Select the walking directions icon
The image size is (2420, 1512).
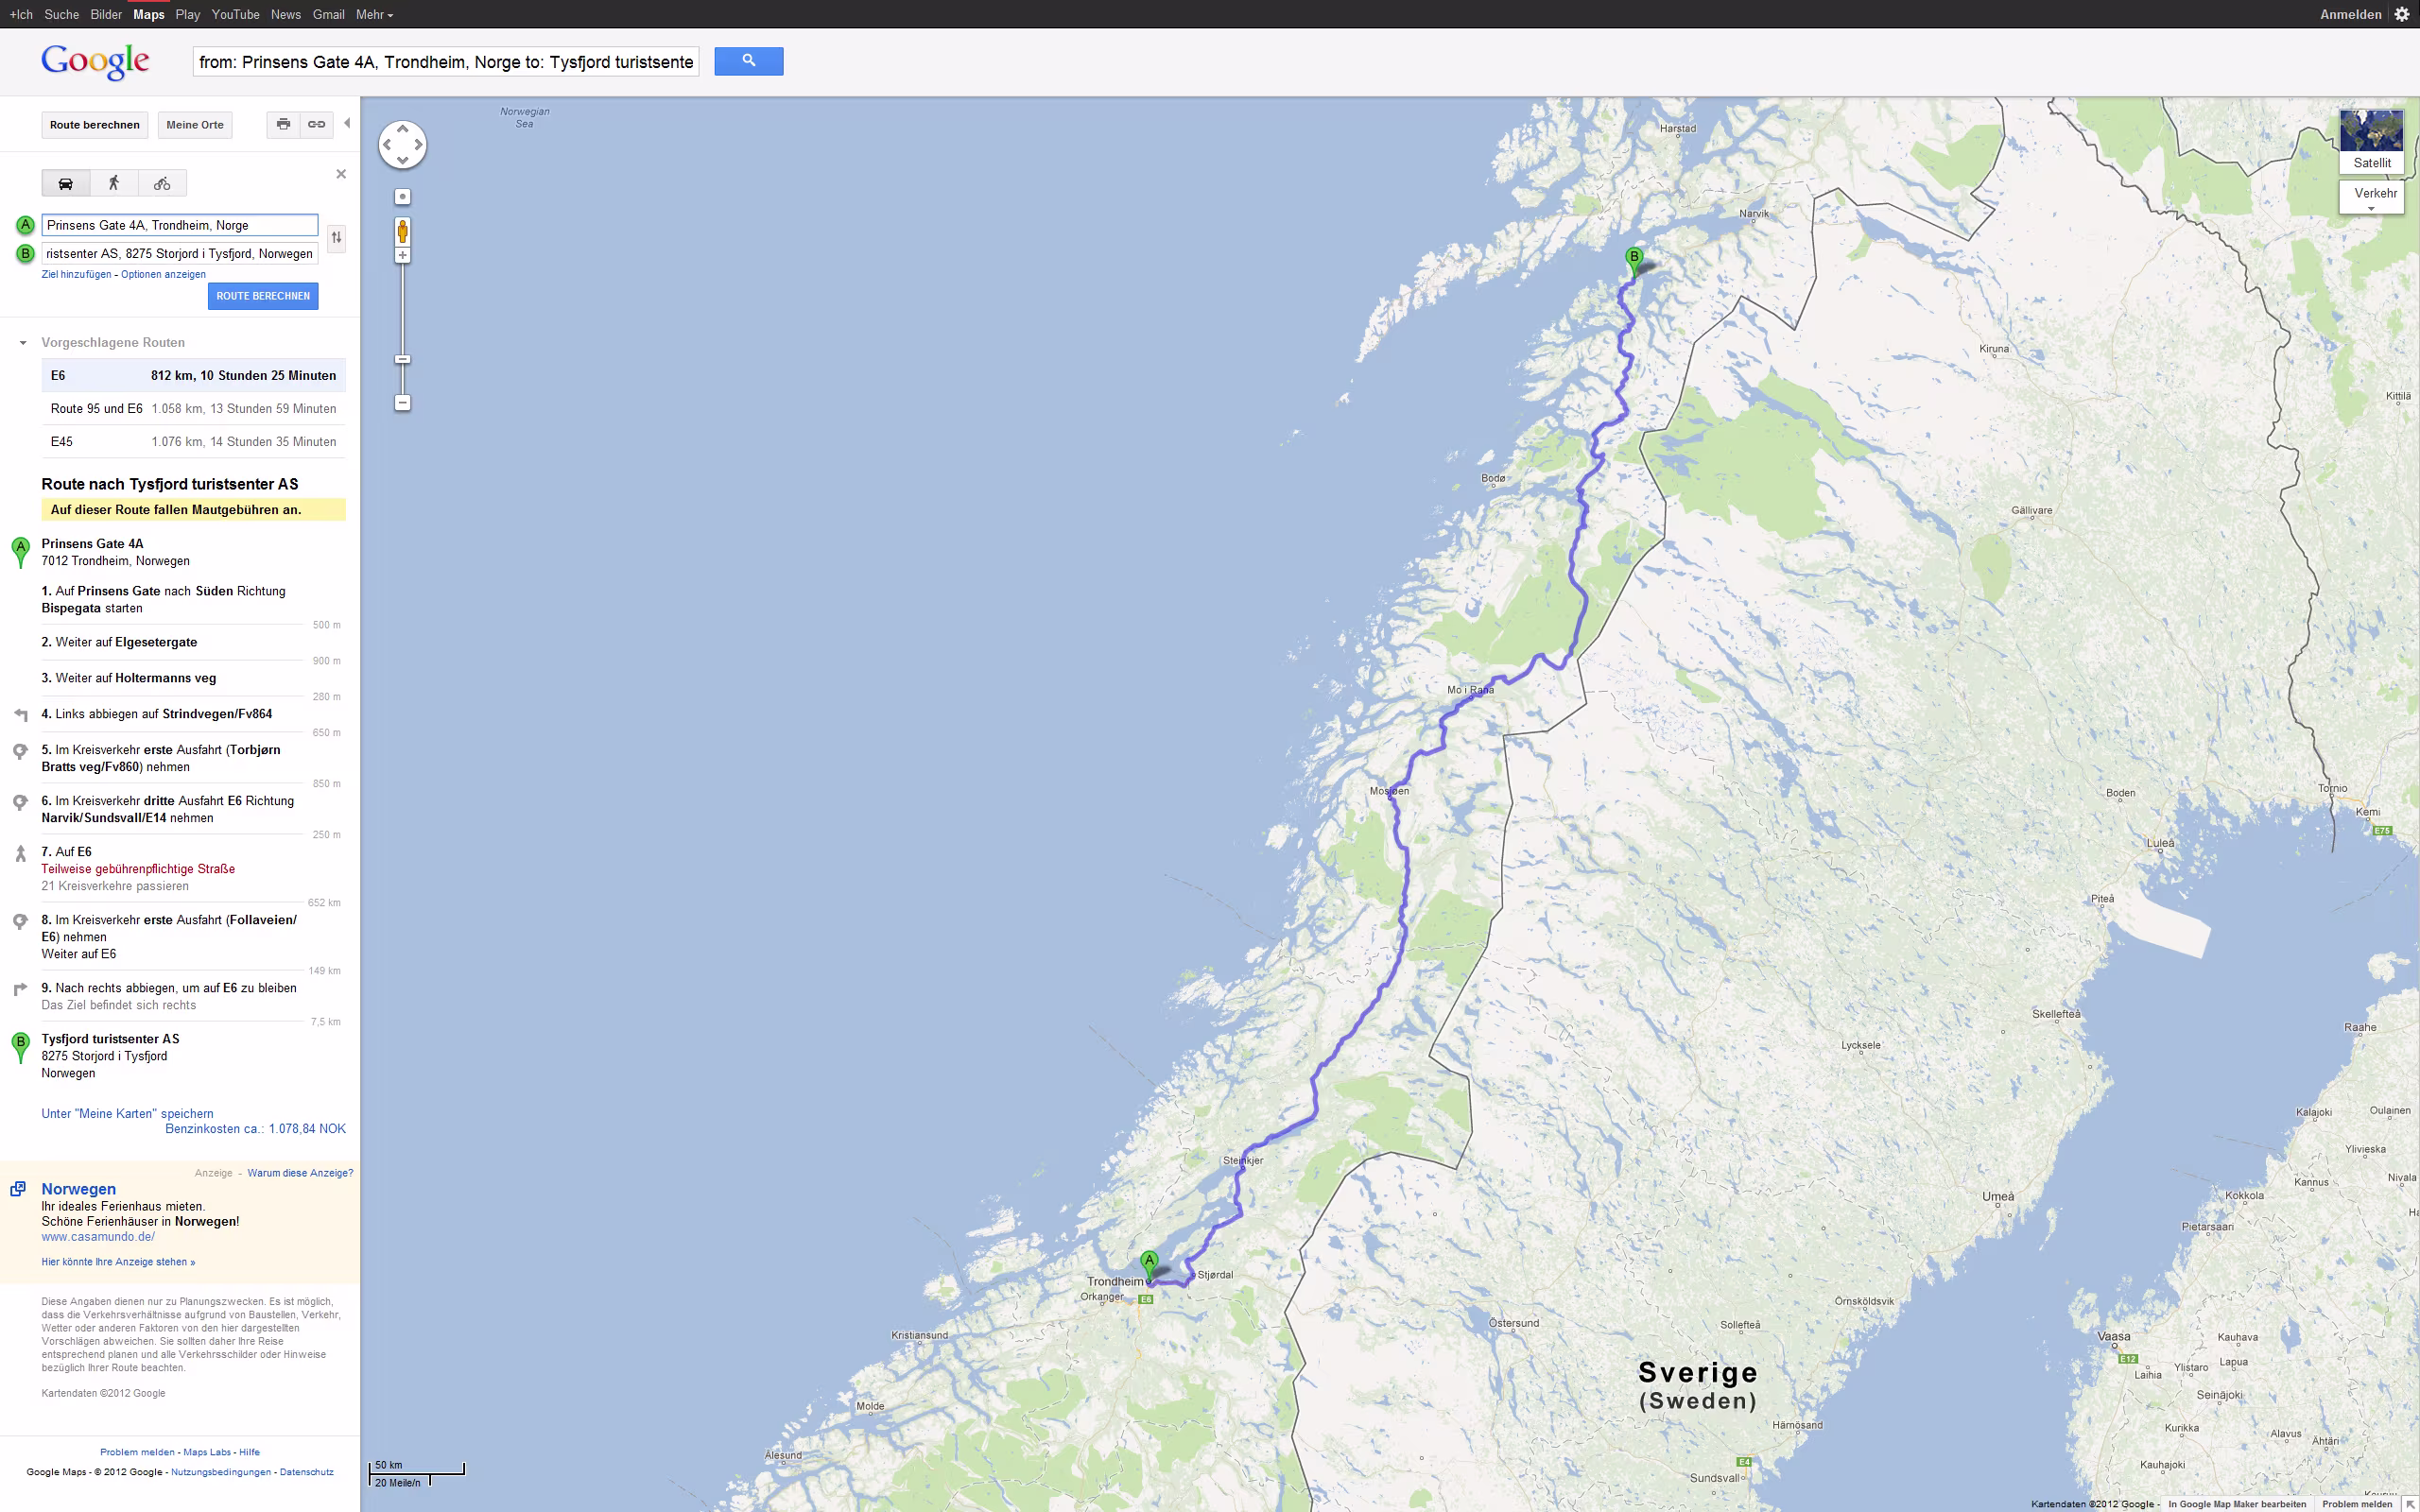point(114,183)
